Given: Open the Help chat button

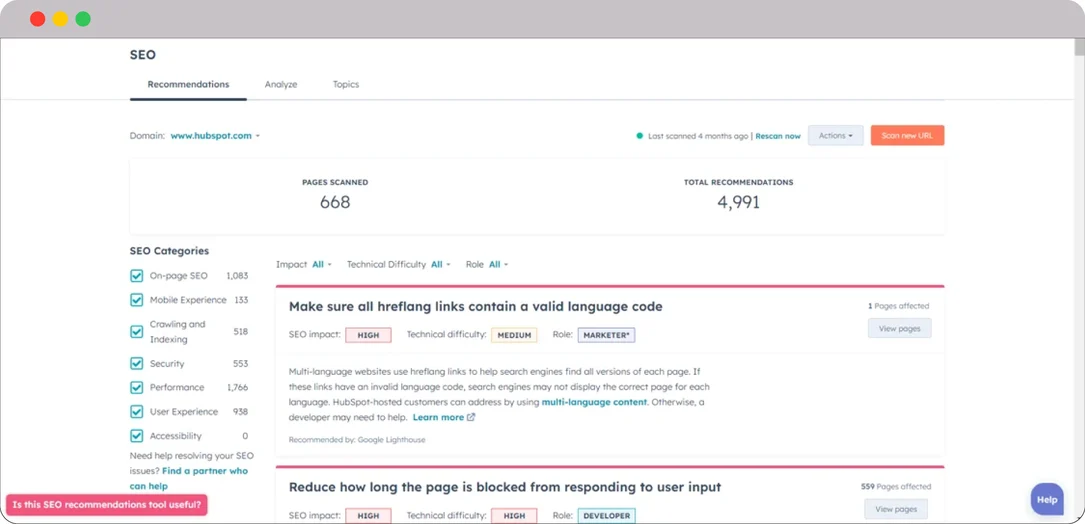Looking at the screenshot, I should pyautogui.click(x=1047, y=499).
